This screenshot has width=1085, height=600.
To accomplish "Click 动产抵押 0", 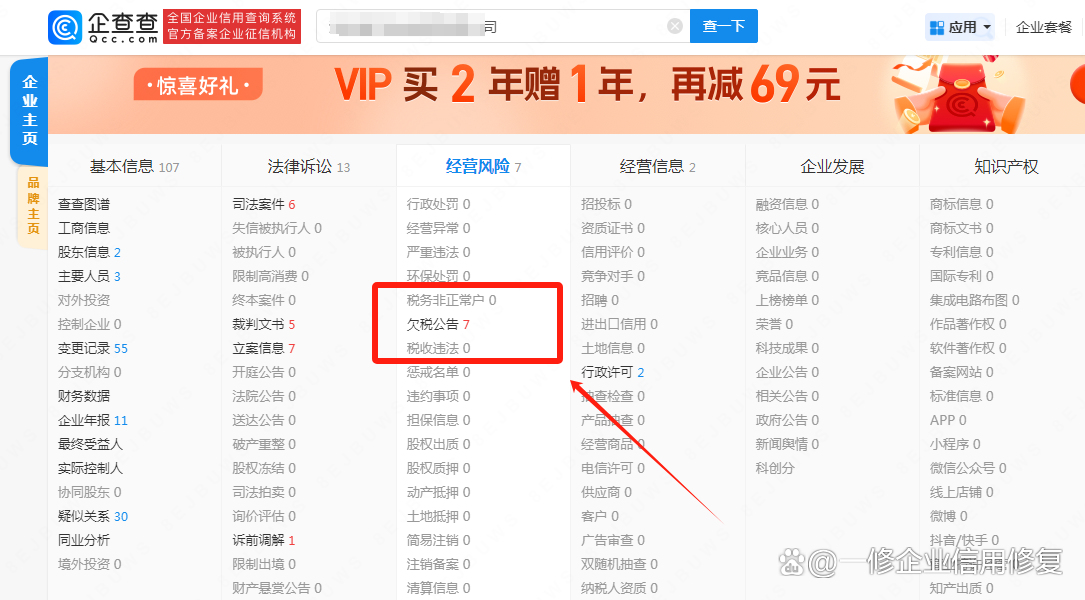I will click(438, 492).
